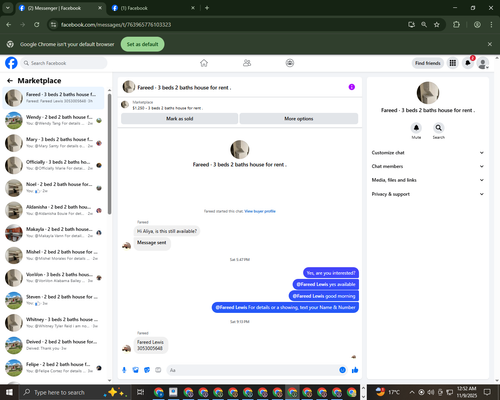Click the back arrow beside Marketplace
The width and height of the screenshot is (500, 400).
10,81
